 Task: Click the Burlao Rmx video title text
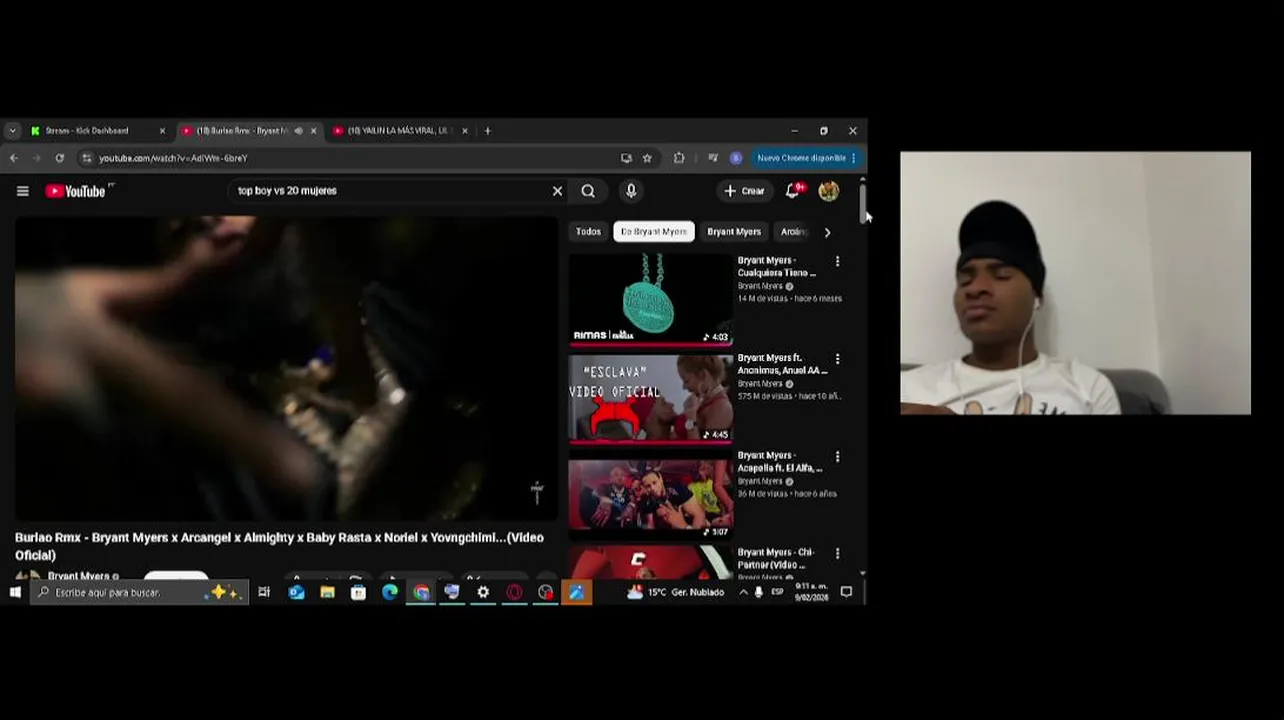[x=279, y=546]
